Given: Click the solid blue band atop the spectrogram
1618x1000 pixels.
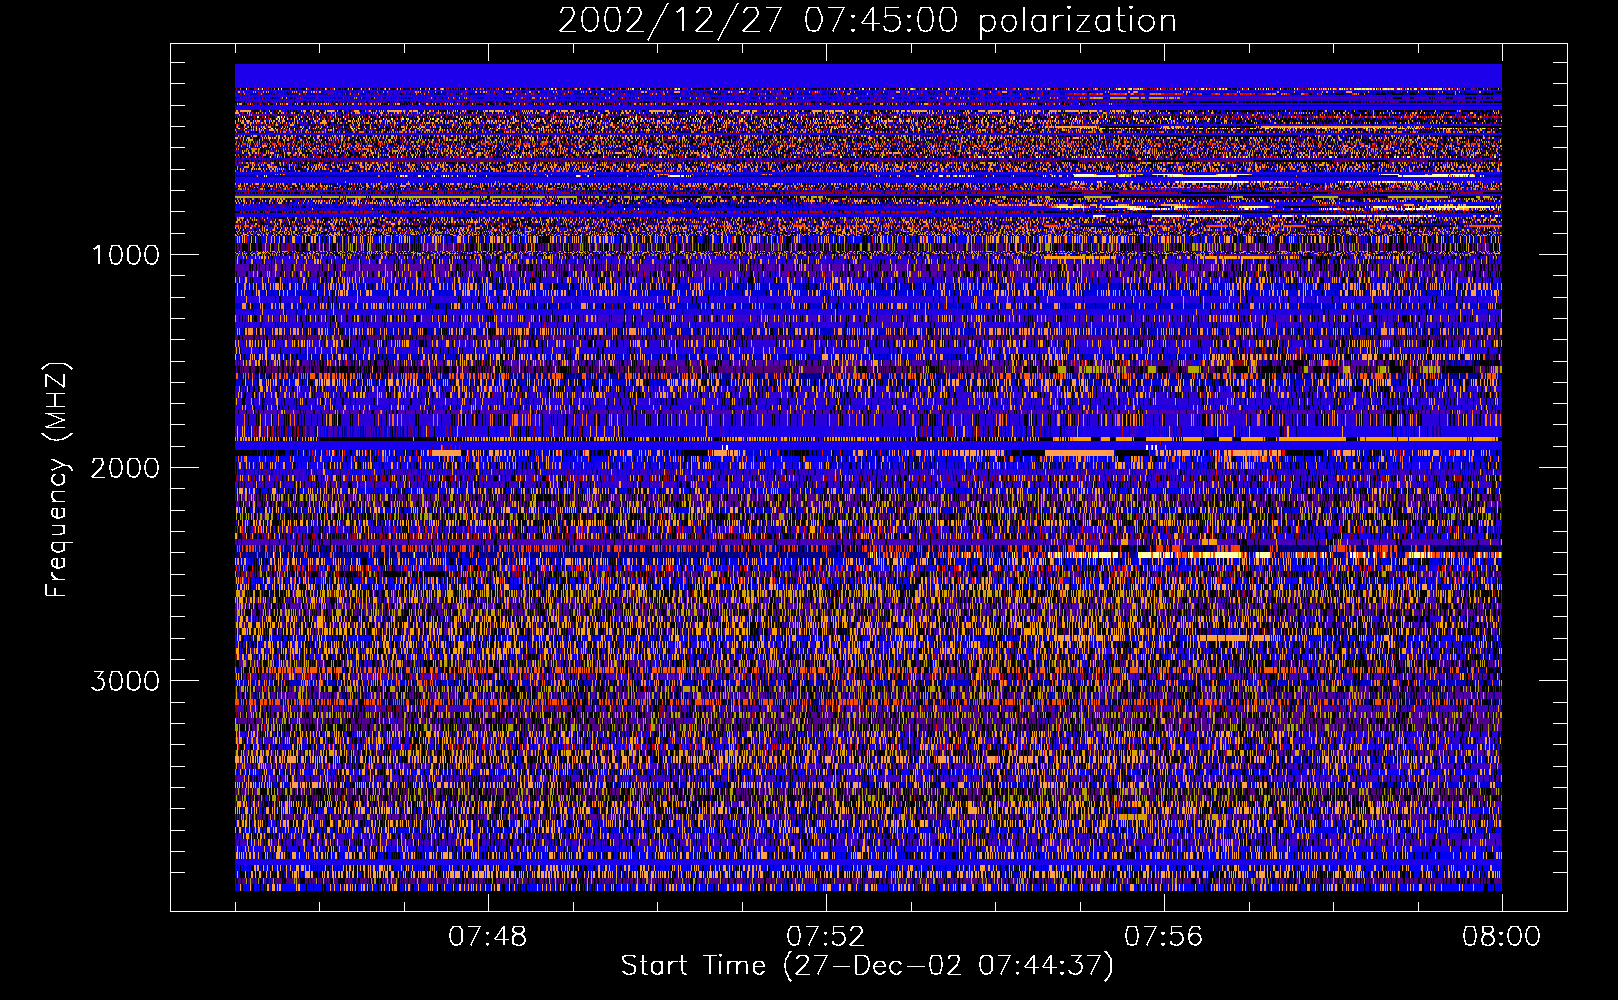Looking at the screenshot, I should coord(868,76).
